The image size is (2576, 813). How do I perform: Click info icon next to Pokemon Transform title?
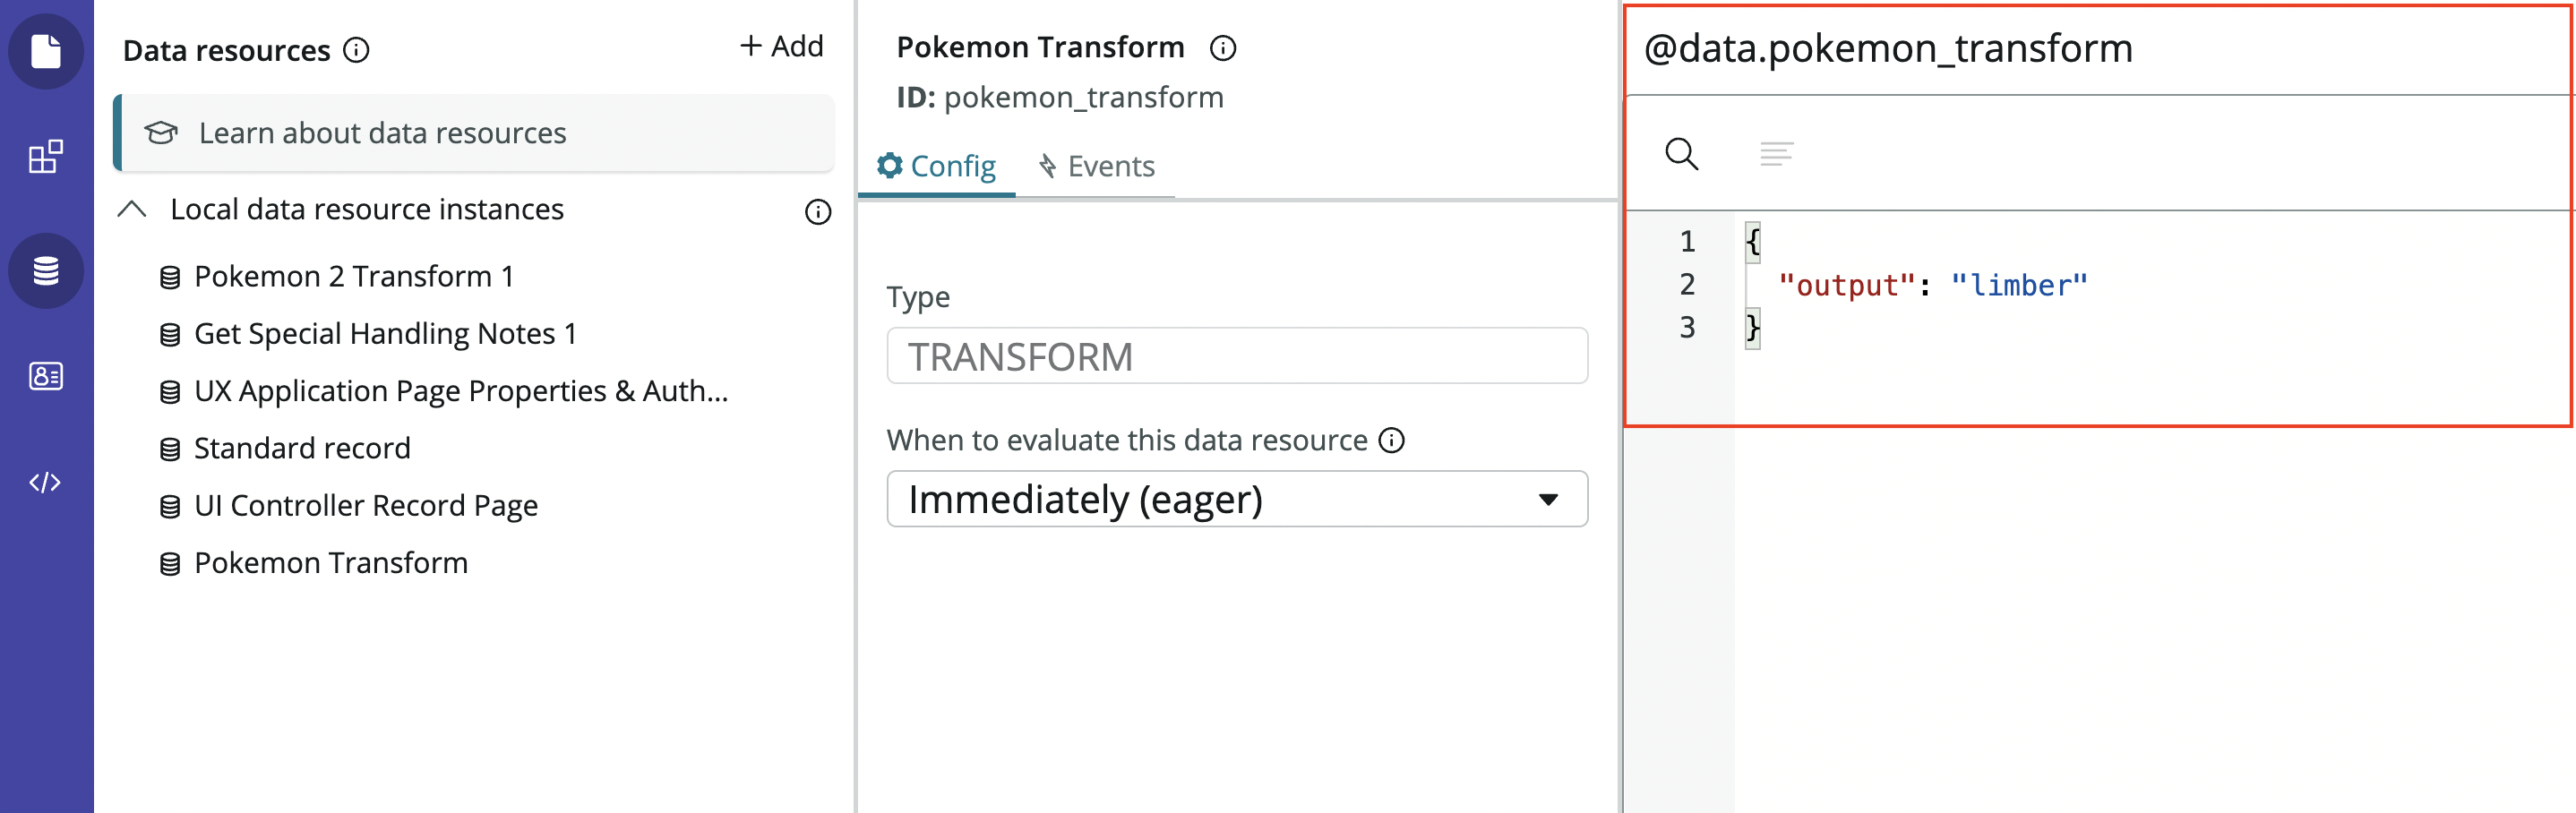click(x=1222, y=48)
